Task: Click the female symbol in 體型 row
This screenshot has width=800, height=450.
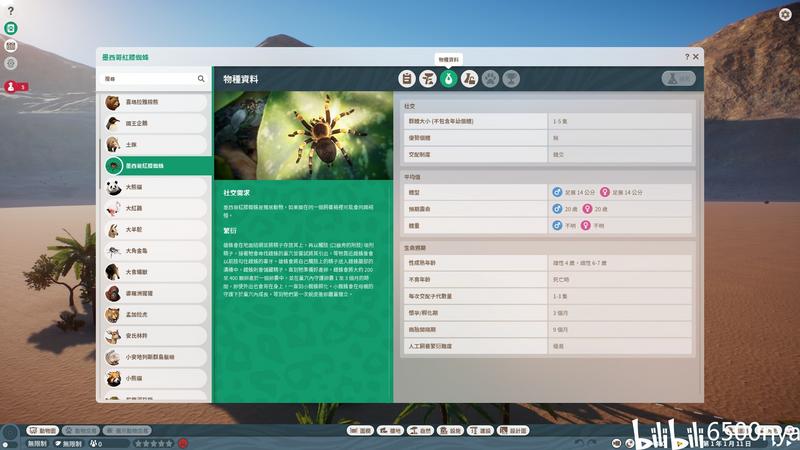Action: [605, 192]
